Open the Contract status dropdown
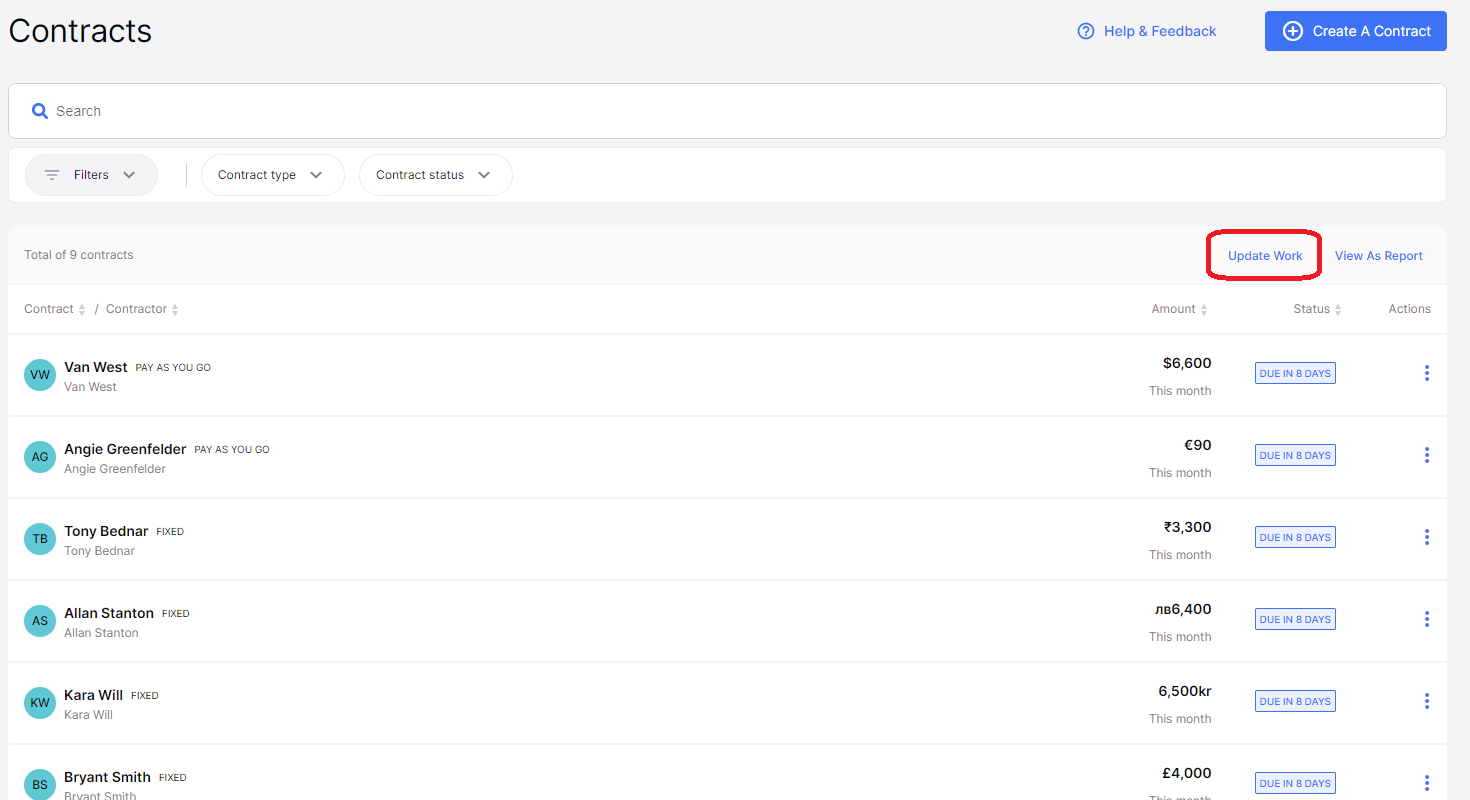The image size is (1470, 800). [436, 175]
